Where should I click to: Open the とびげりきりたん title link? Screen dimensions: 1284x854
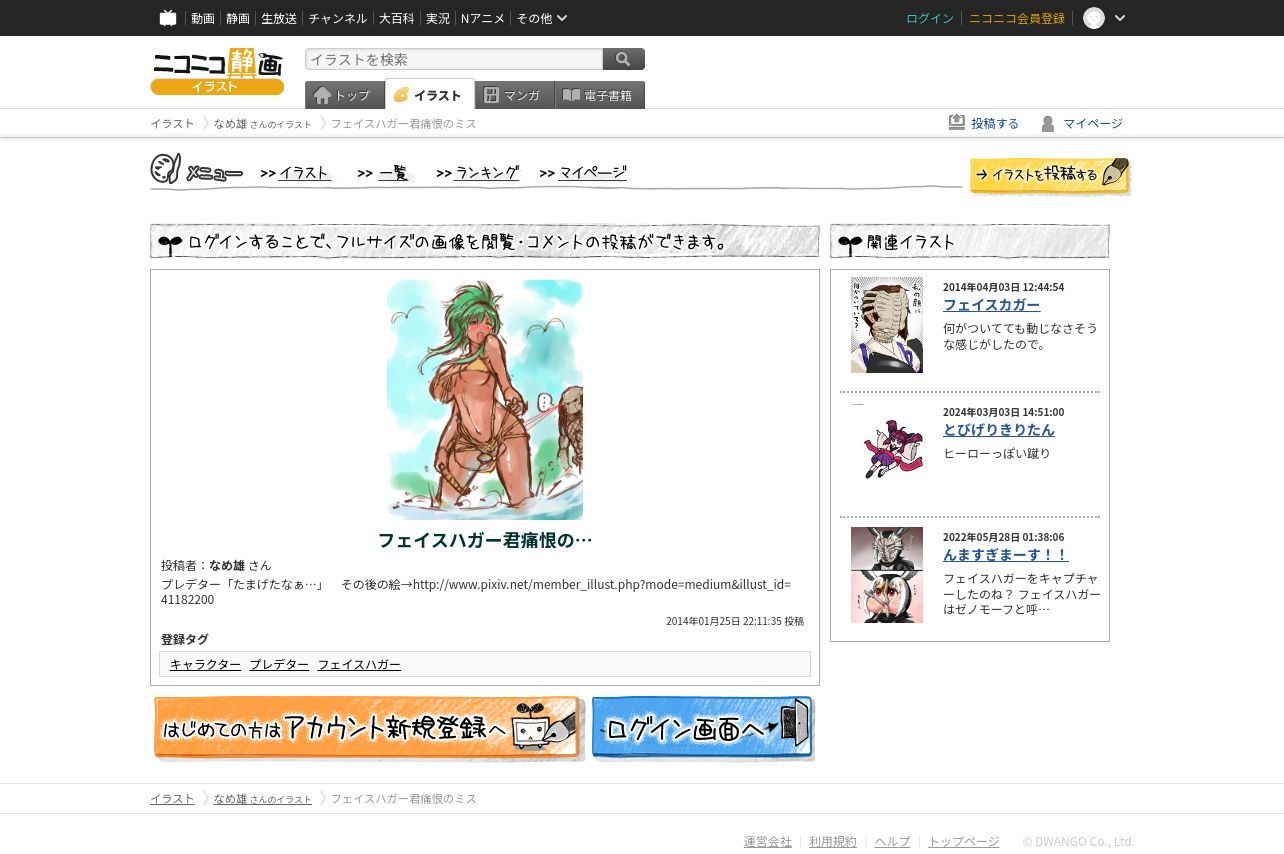pyautogui.click(x=998, y=429)
